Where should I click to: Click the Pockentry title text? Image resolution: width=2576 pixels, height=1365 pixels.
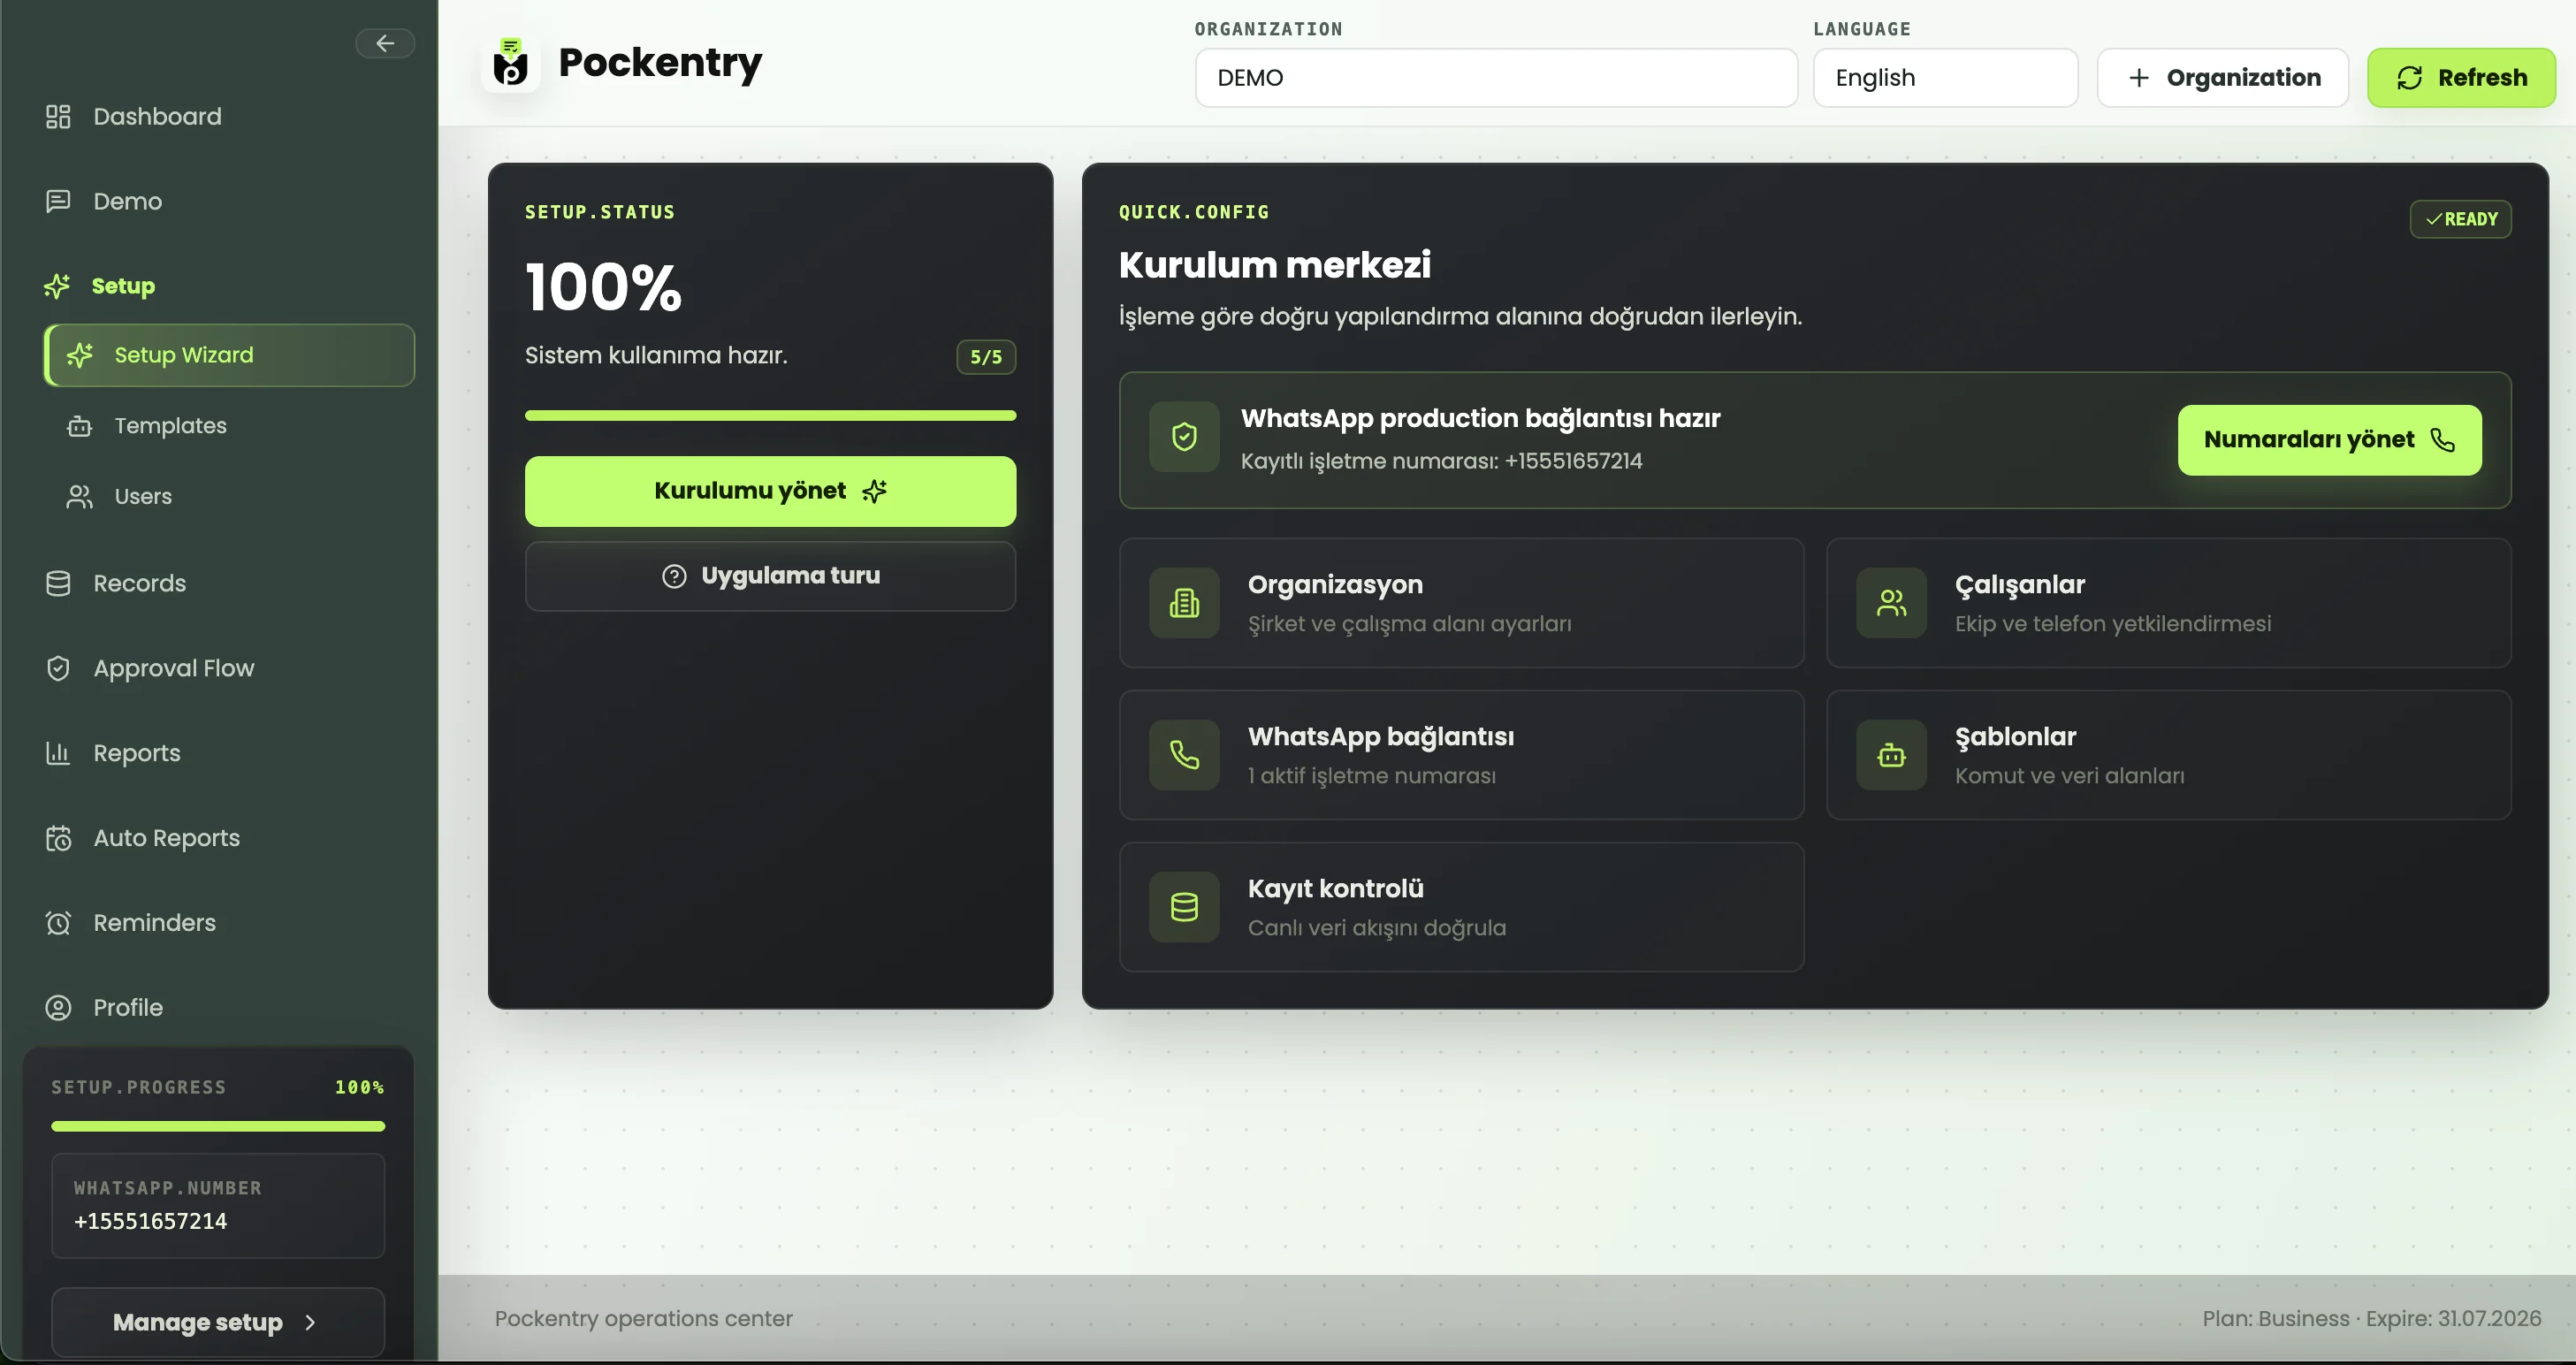(660, 63)
